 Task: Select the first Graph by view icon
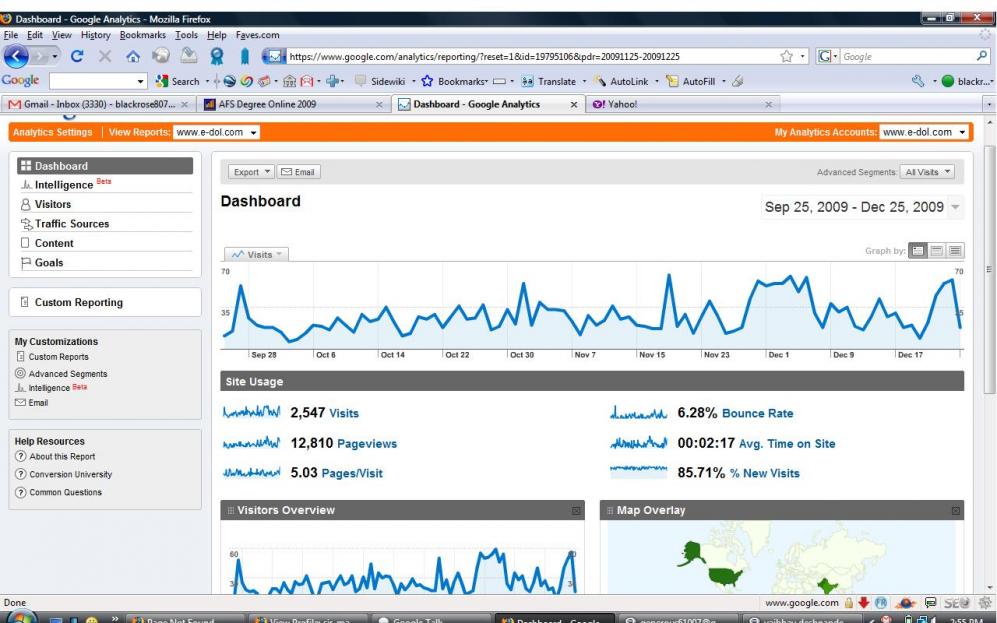[x=918, y=251]
